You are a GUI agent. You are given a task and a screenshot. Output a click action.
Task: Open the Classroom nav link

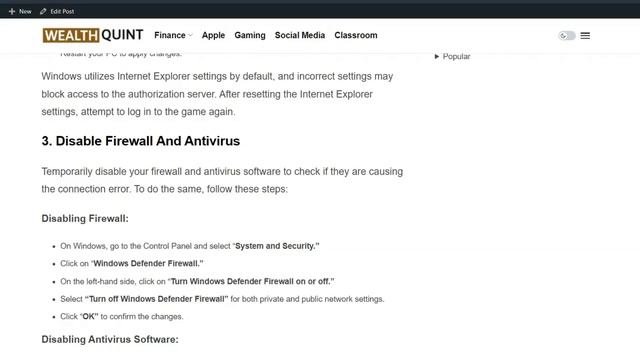pyautogui.click(x=356, y=36)
